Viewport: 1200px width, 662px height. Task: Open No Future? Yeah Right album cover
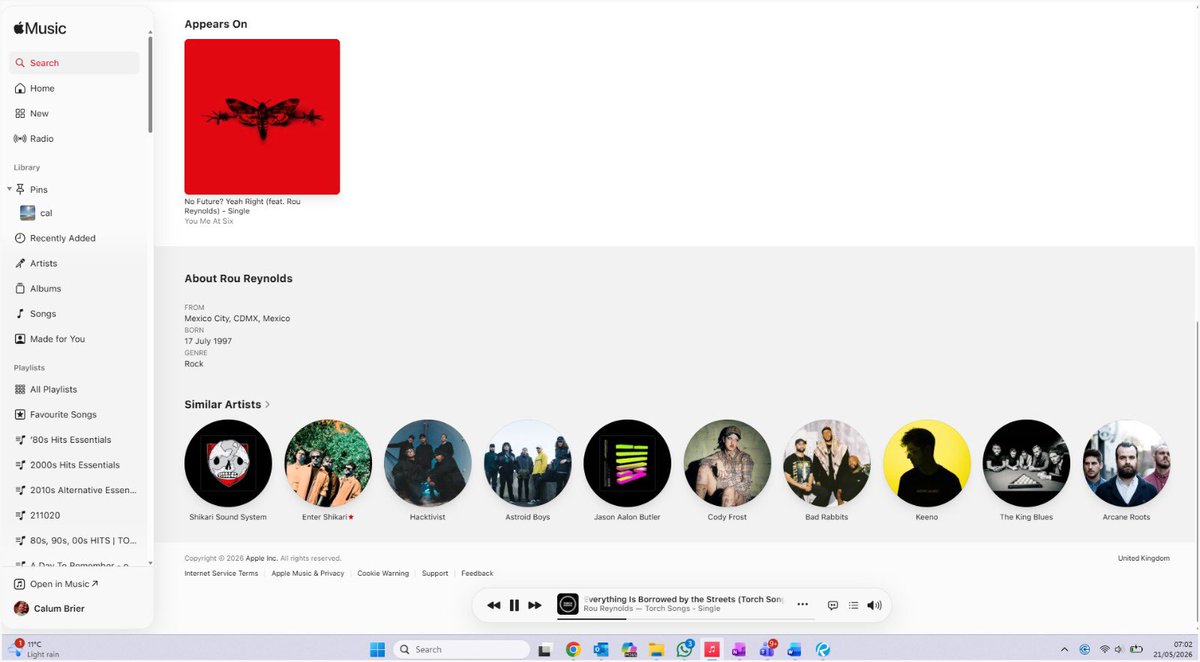(x=262, y=116)
